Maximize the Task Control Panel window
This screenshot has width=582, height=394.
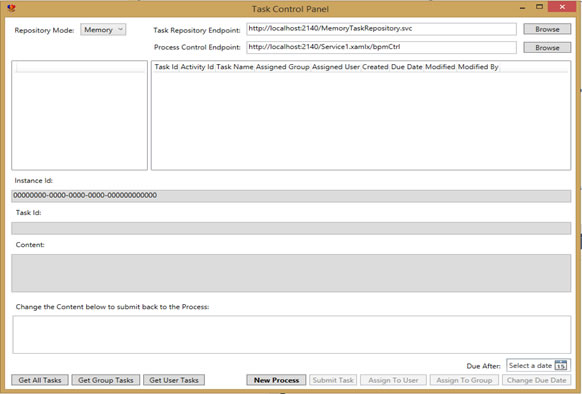[x=539, y=7]
